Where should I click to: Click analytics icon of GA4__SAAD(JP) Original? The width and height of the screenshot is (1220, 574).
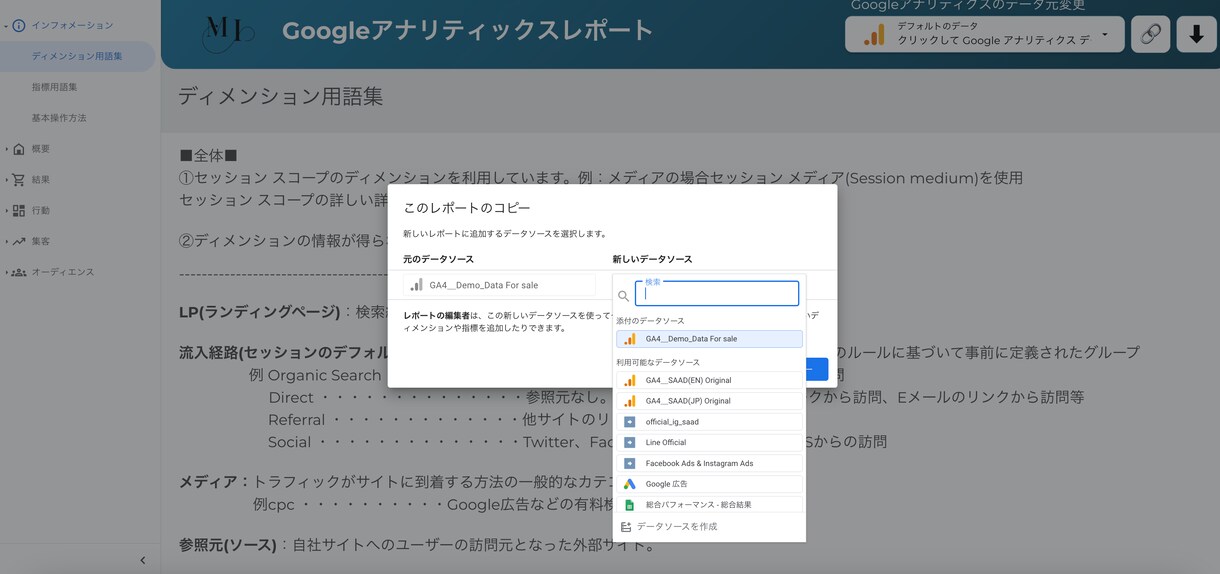[629, 401]
